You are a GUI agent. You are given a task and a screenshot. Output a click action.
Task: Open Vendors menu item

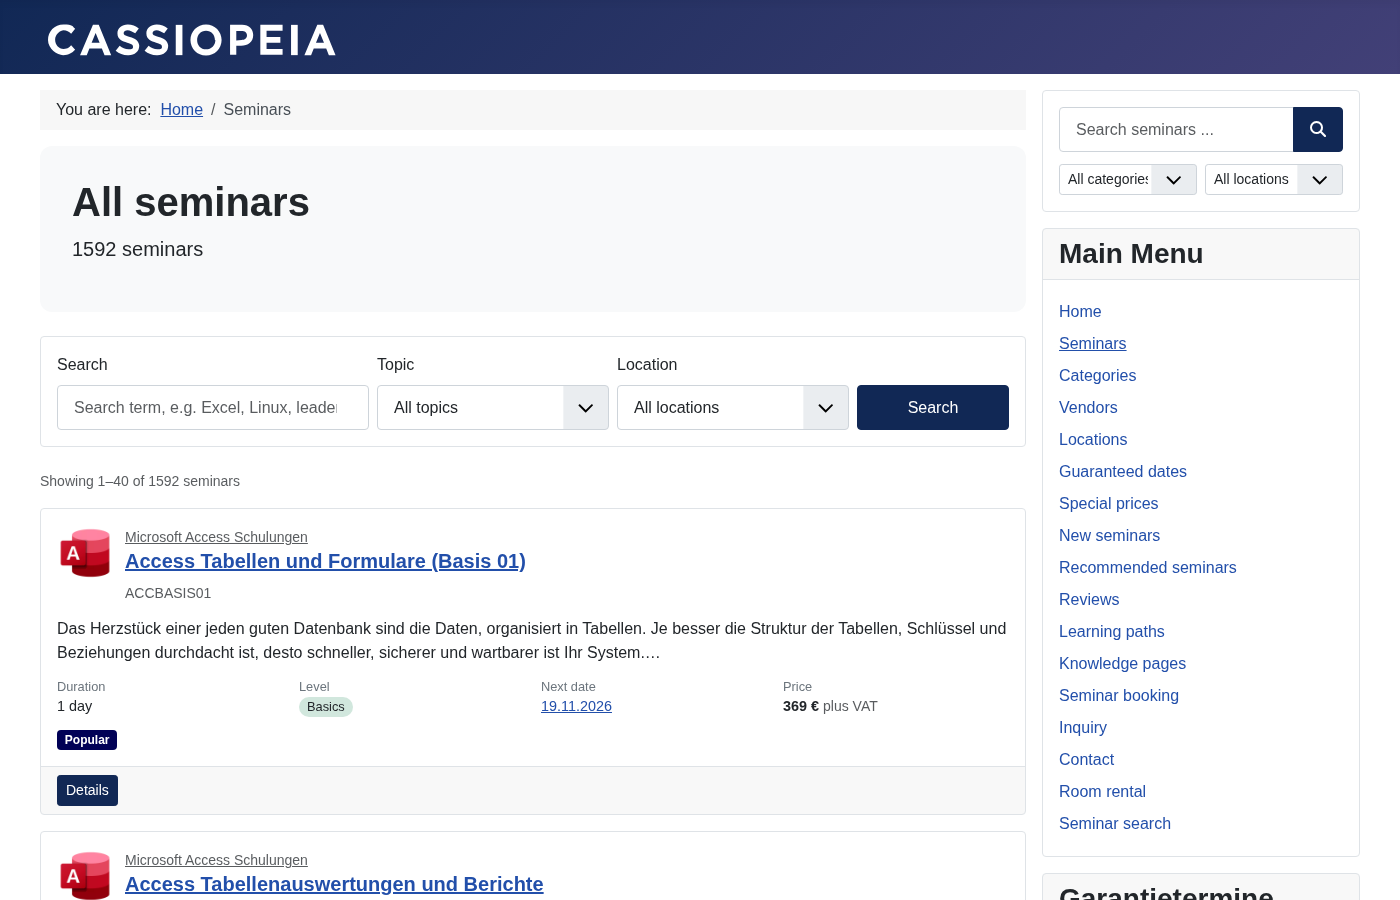(1088, 408)
